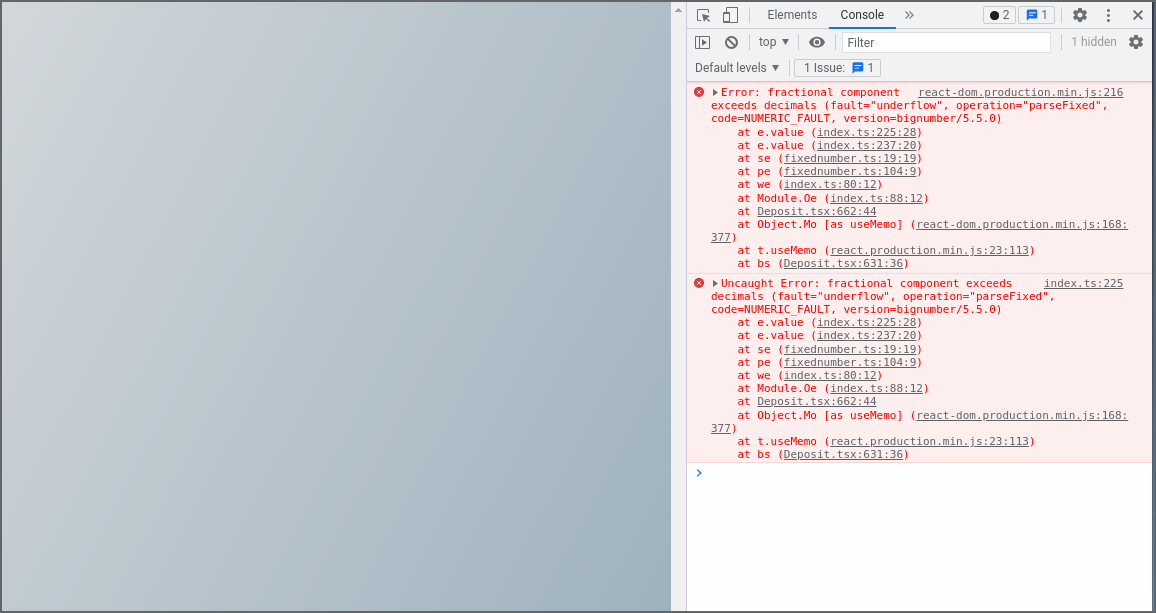Clear the console

(731, 42)
